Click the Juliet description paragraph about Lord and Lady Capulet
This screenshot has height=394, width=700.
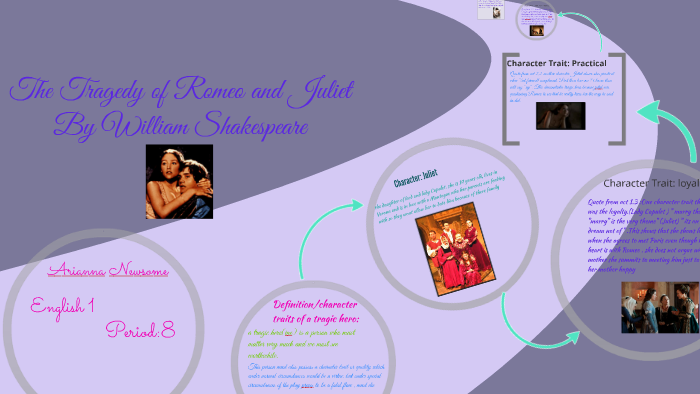click(440, 197)
